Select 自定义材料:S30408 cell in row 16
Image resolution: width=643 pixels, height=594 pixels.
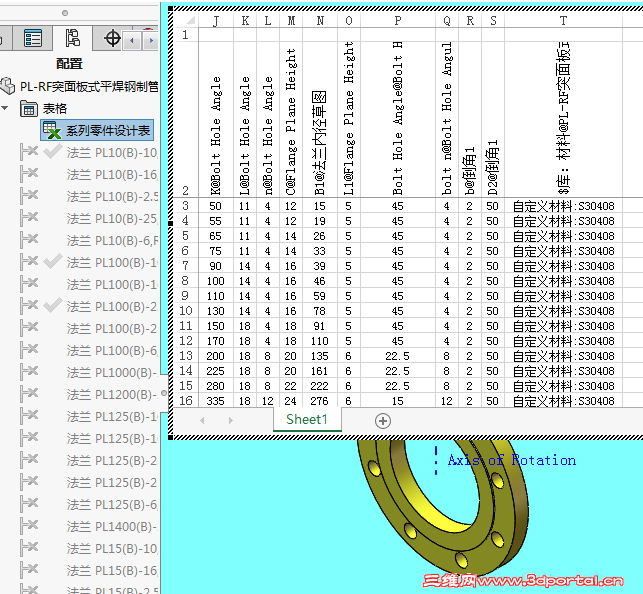pos(563,401)
